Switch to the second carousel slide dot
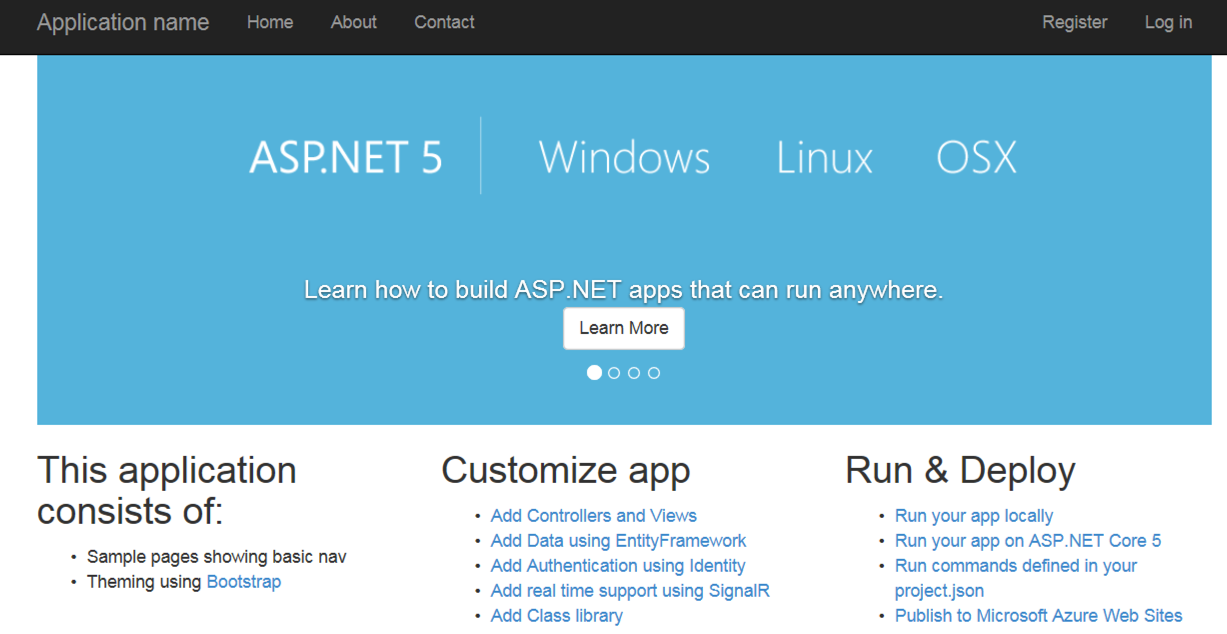Image resolution: width=1227 pixels, height=634 pixels. click(614, 373)
